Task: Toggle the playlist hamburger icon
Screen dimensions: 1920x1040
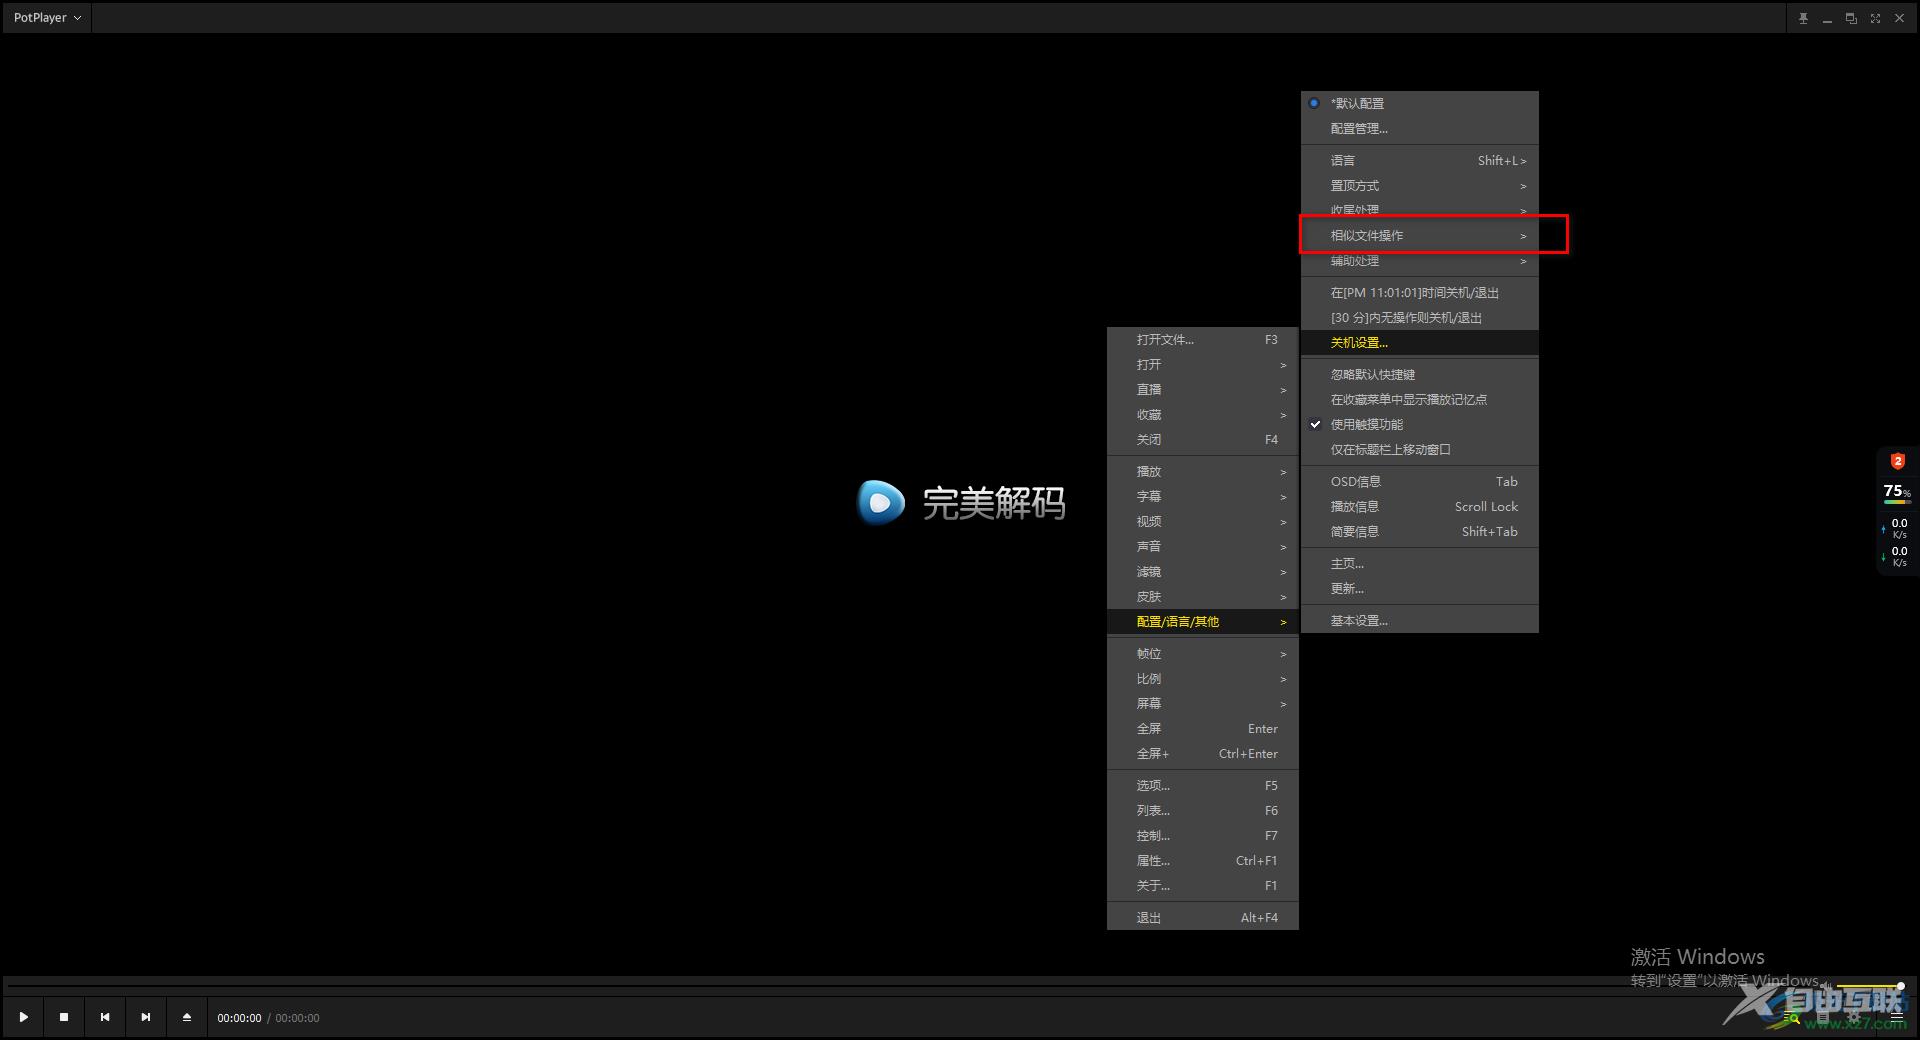Action: [1897, 1017]
